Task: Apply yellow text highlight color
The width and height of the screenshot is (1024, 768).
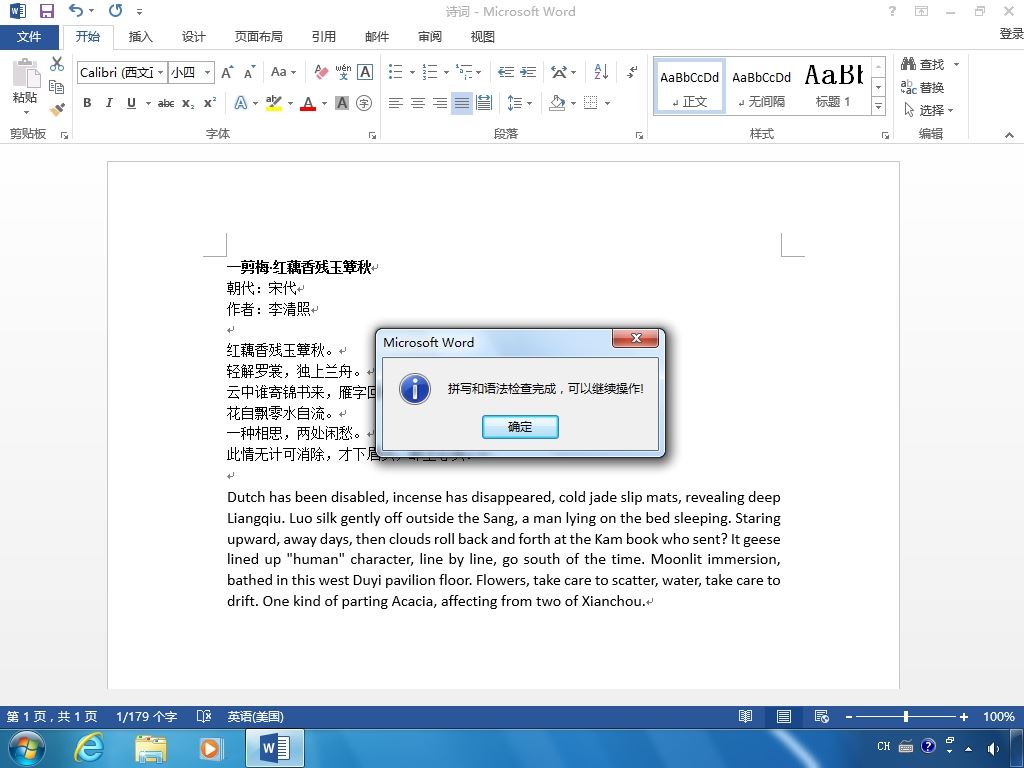Action: click(x=274, y=103)
